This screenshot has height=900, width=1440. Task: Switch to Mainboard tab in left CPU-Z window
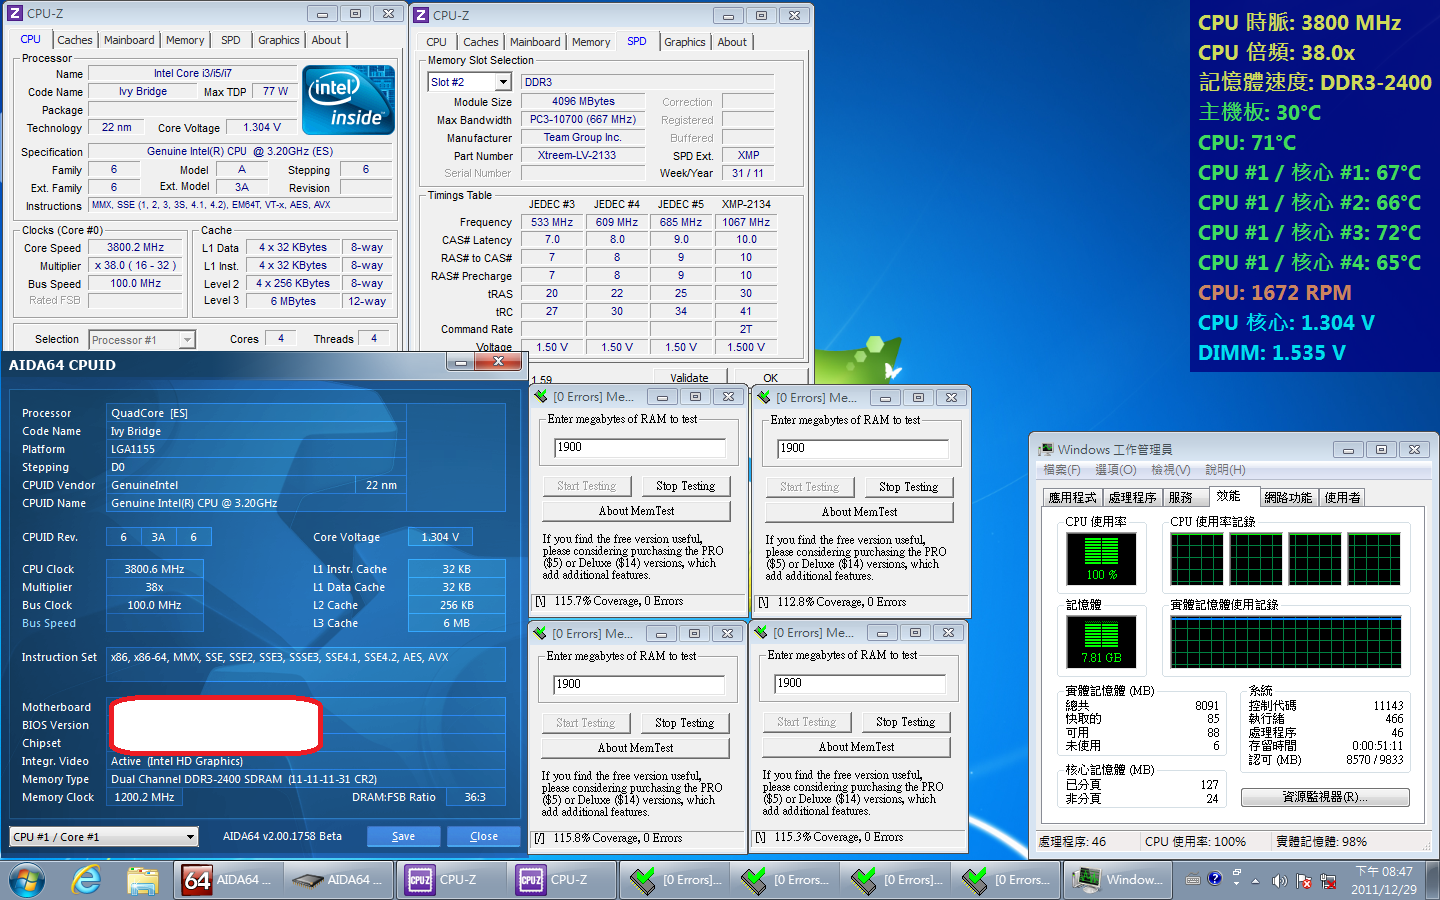(129, 40)
